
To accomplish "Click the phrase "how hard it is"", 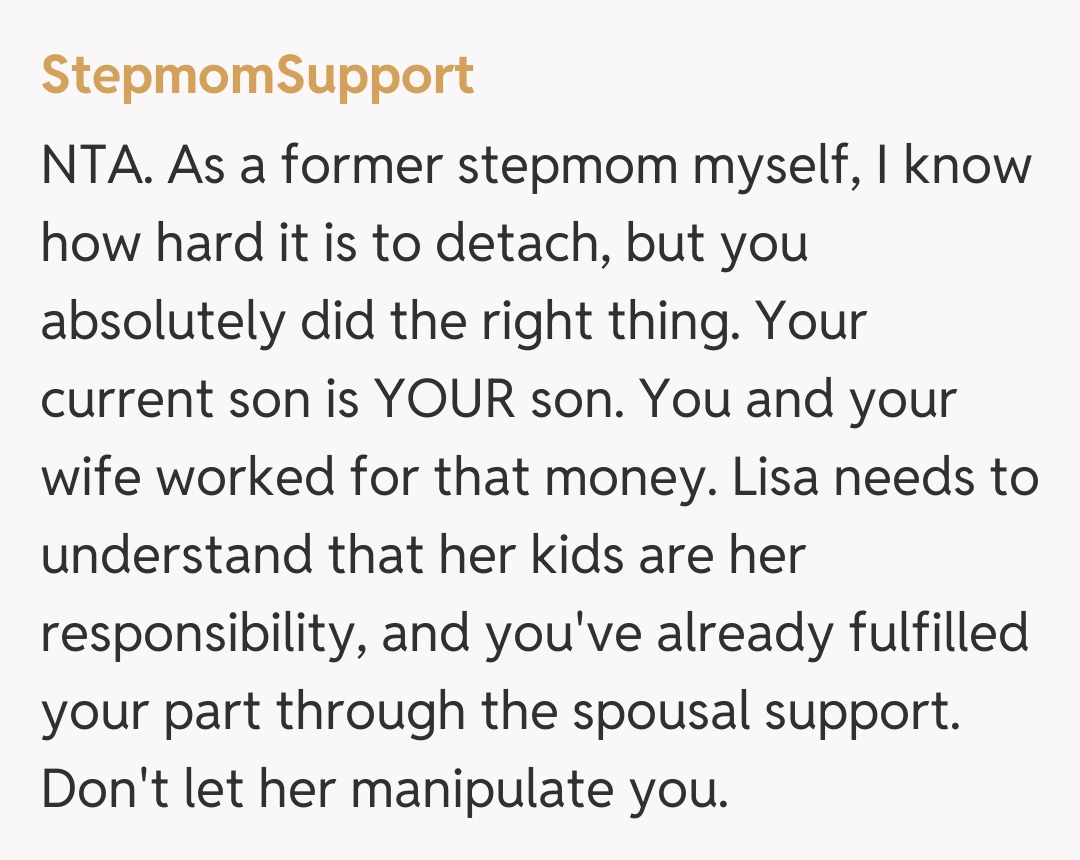I will [x=188, y=244].
